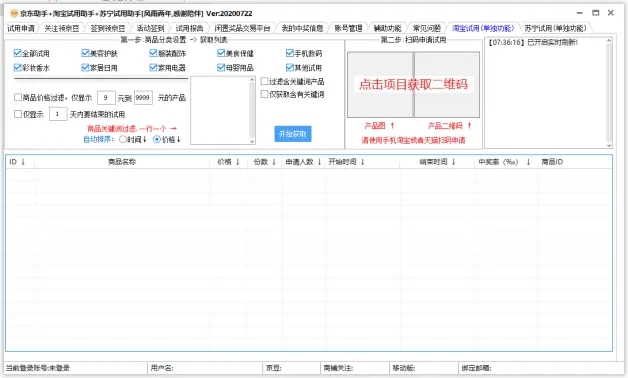Click the red 商品关键词过滤 hint text
Viewport: 628px width, 378px height.
click(x=132, y=129)
